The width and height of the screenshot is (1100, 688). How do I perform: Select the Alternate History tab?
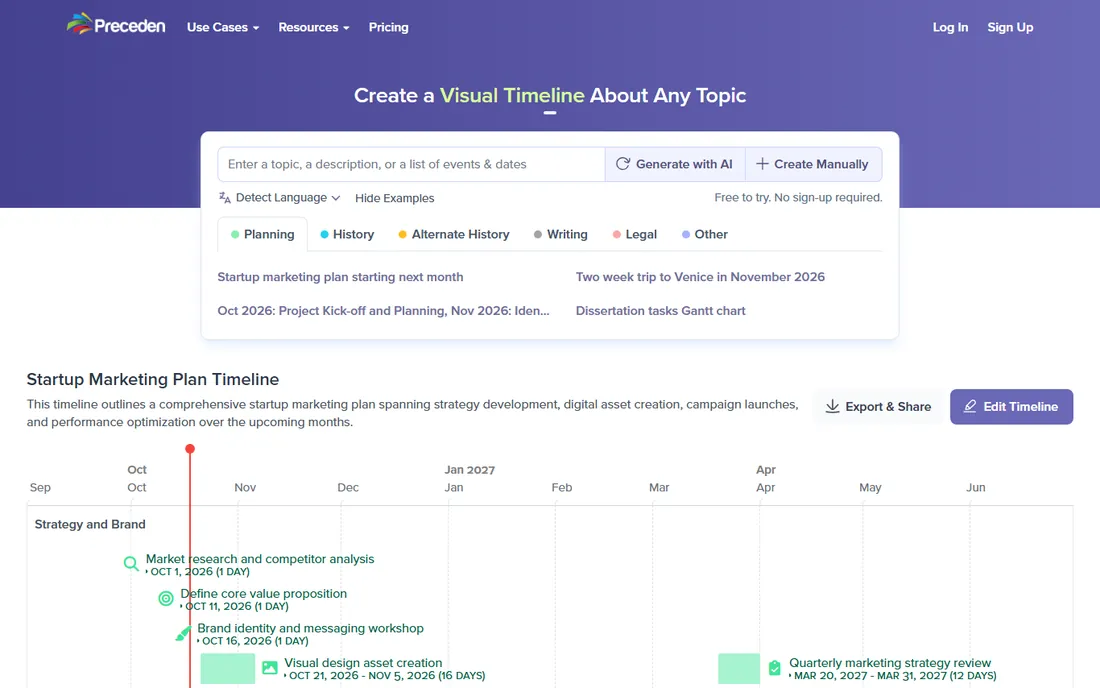point(453,234)
